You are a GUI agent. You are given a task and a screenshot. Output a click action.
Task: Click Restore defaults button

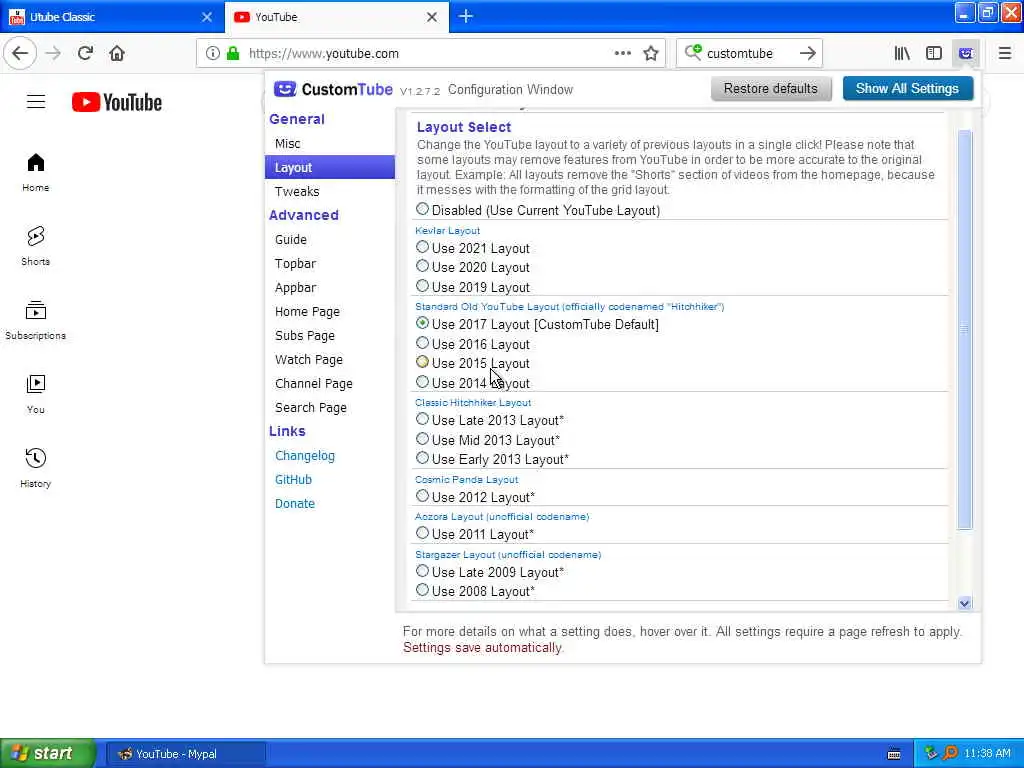(x=771, y=88)
